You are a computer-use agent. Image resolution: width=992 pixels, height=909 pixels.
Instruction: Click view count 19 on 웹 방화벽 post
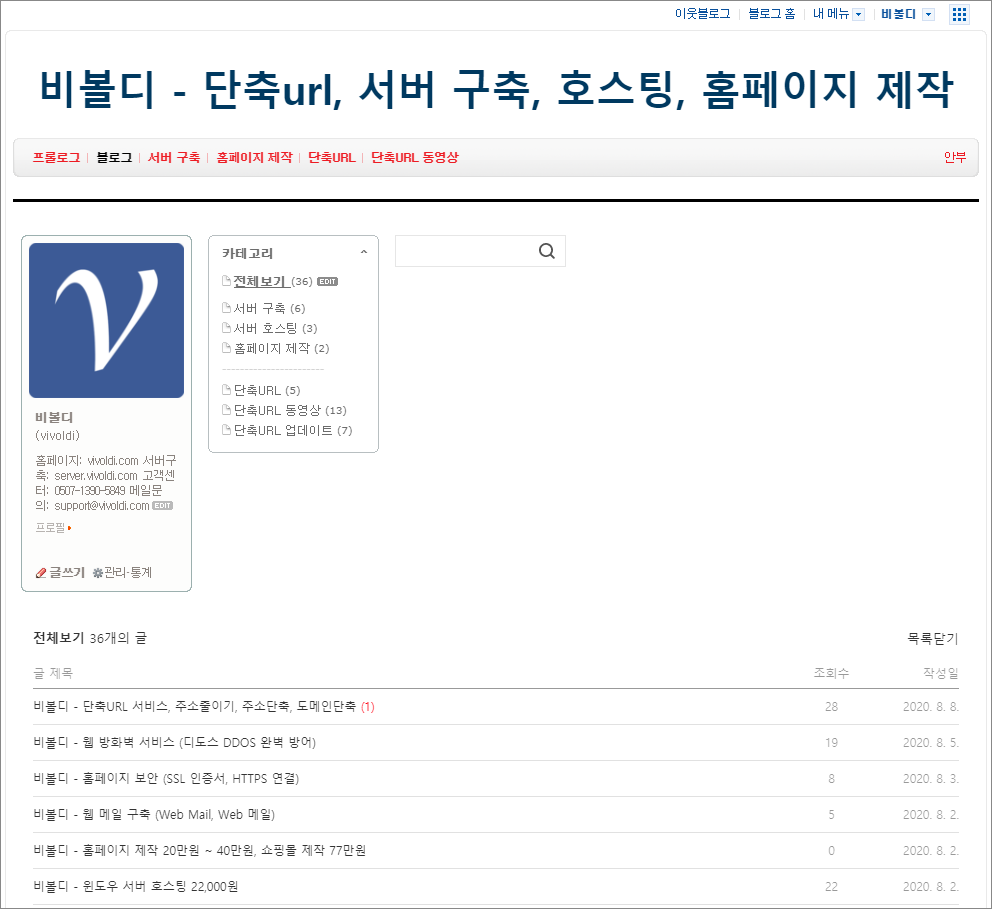[831, 743]
